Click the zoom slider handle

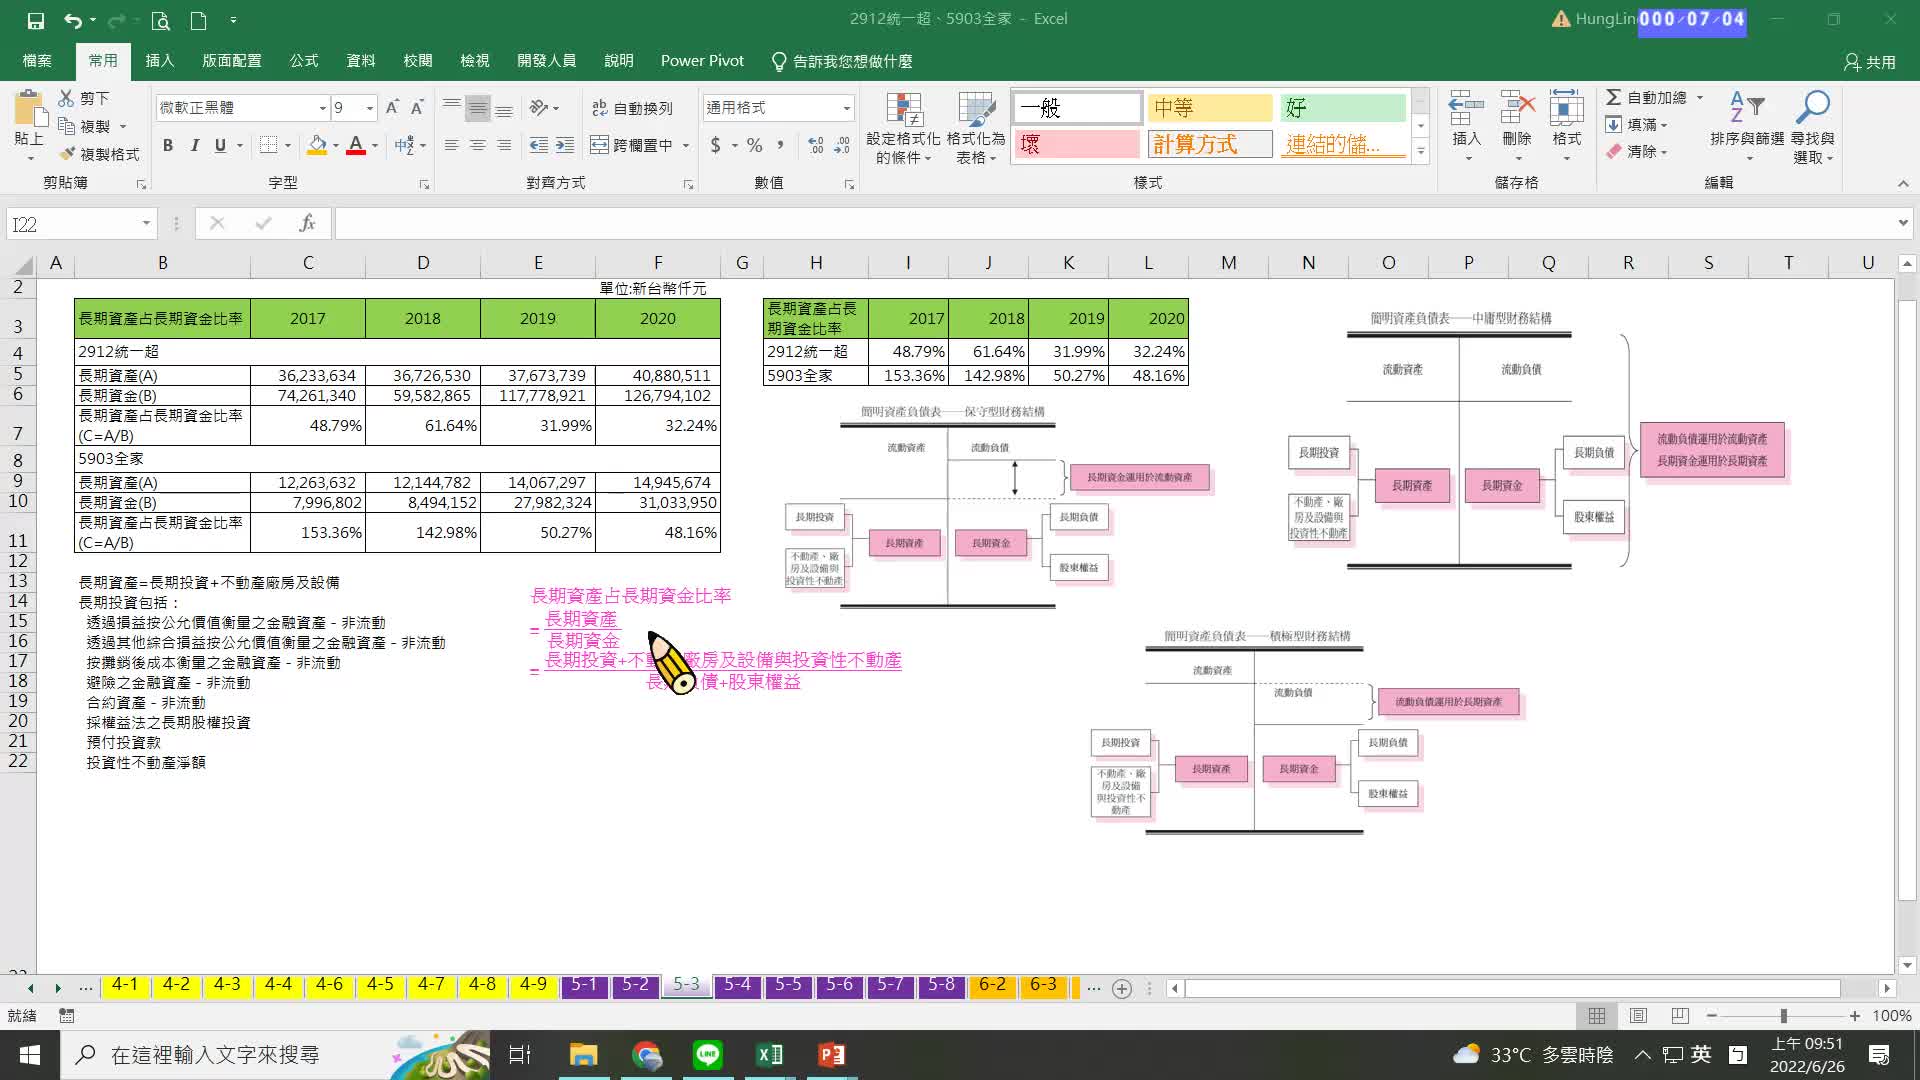click(x=1783, y=1016)
